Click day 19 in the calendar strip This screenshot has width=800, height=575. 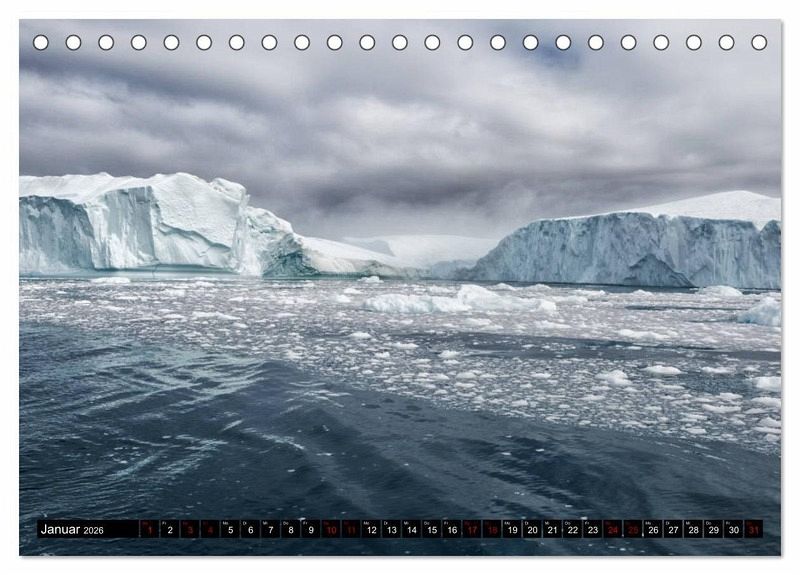(x=512, y=530)
